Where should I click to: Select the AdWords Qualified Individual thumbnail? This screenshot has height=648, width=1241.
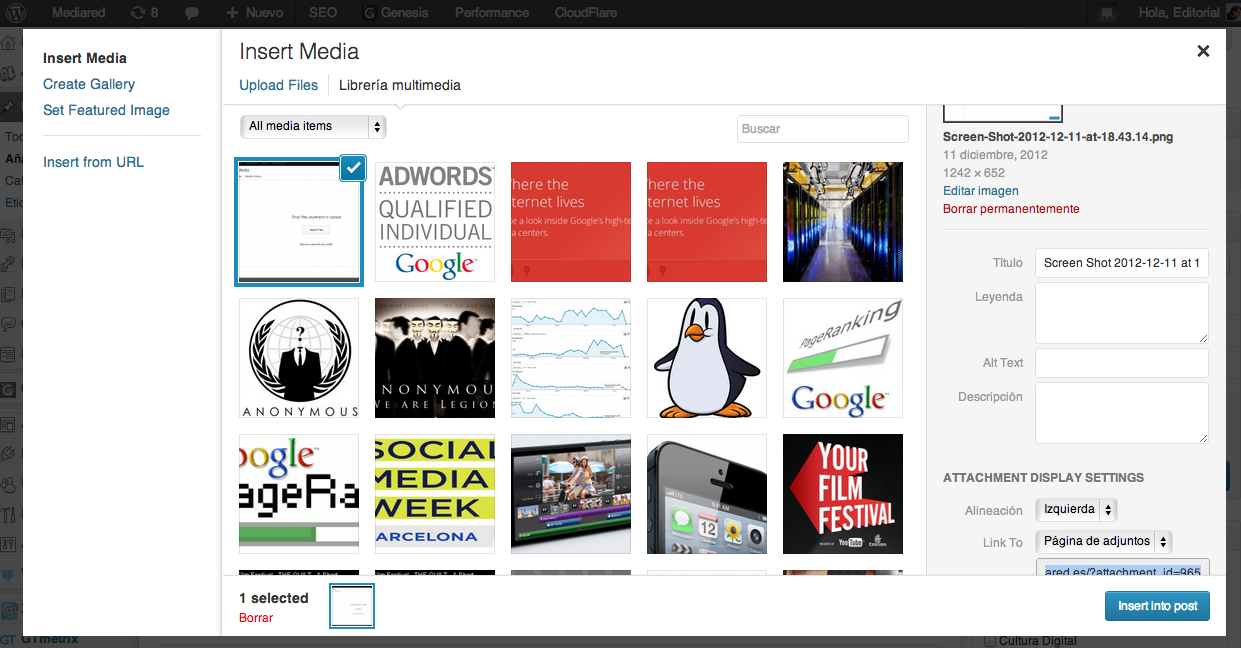click(x=435, y=222)
